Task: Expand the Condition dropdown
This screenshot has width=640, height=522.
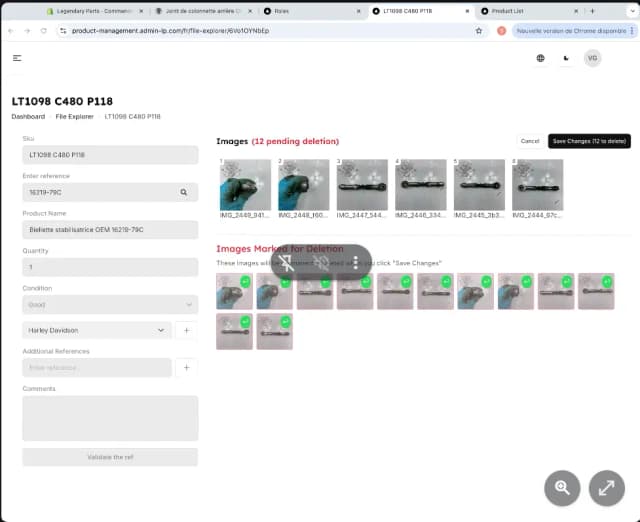Action: (110, 304)
